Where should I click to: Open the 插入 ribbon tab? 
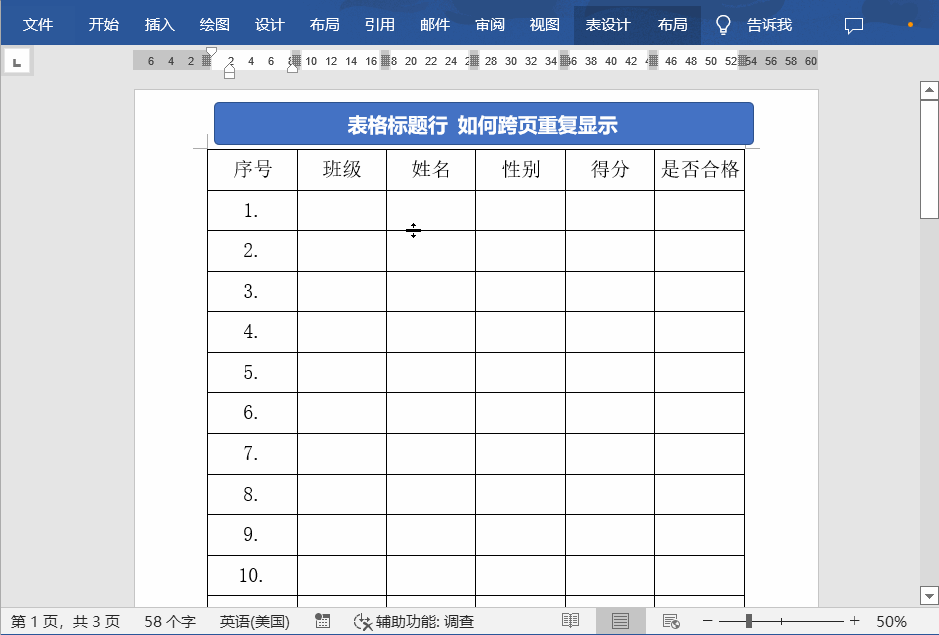(159, 25)
